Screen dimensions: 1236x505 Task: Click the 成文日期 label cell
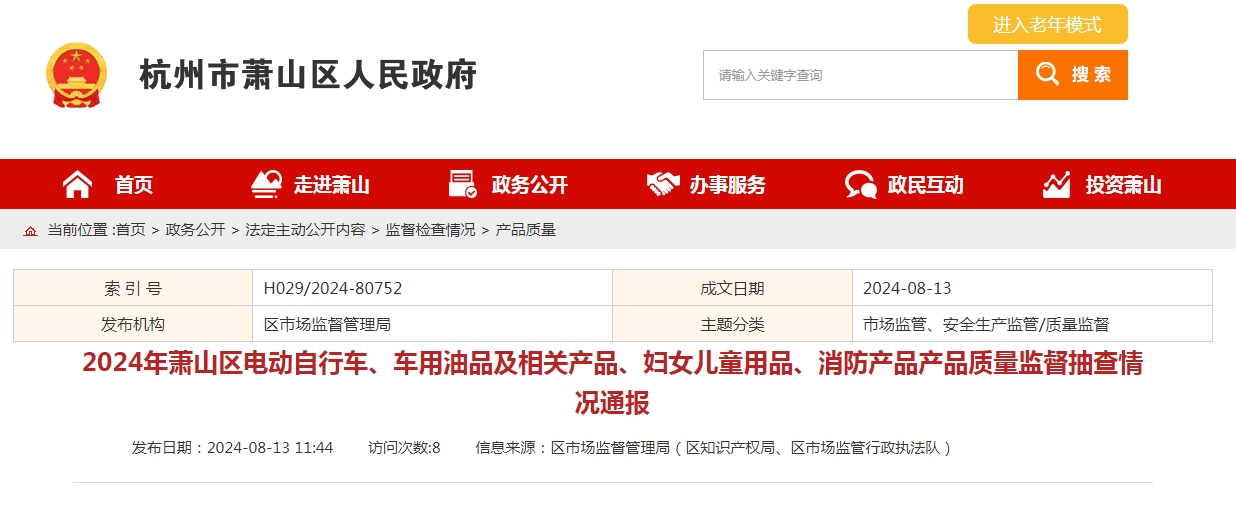coord(732,288)
